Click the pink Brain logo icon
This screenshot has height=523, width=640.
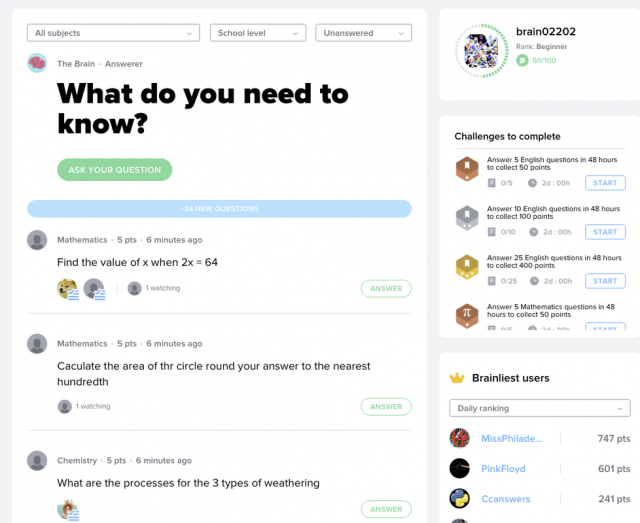point(37,63)
